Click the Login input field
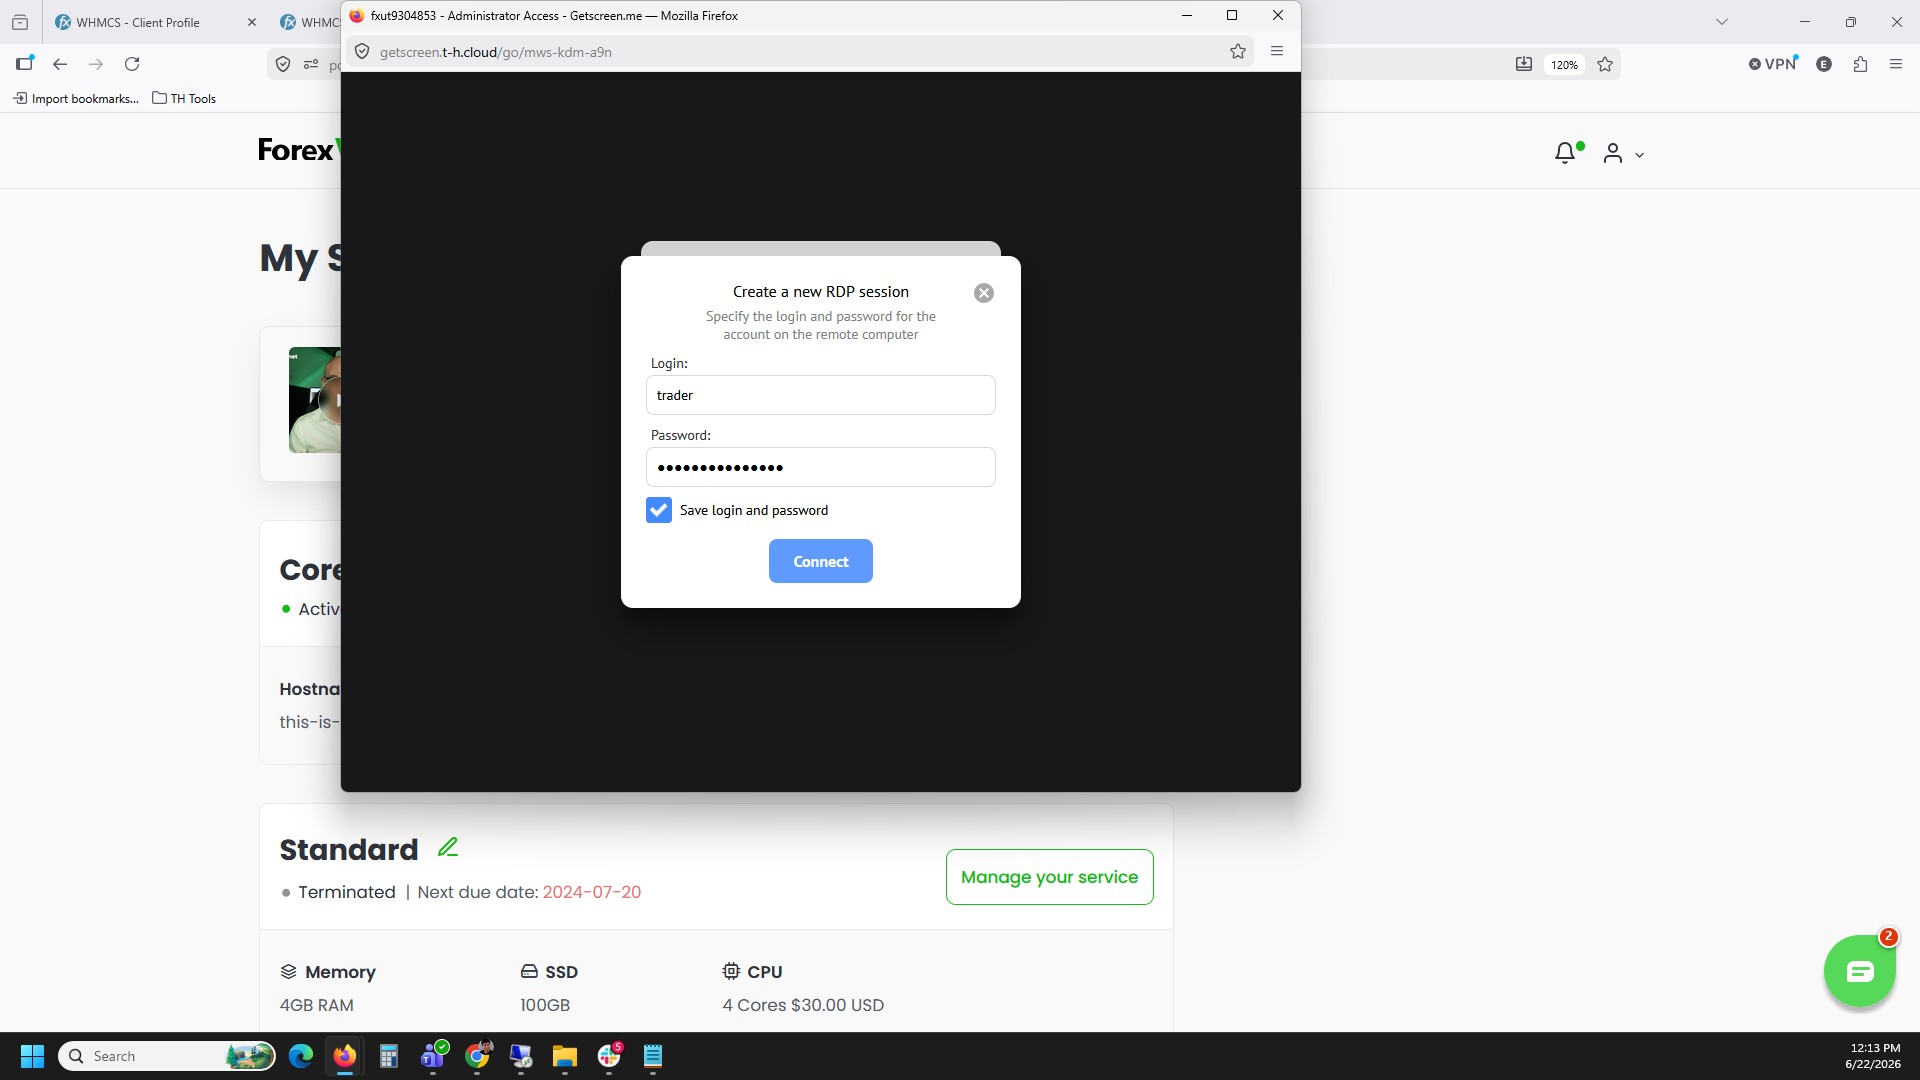The height and width of the screenshot is (1080, 1920). pos(820,395)
